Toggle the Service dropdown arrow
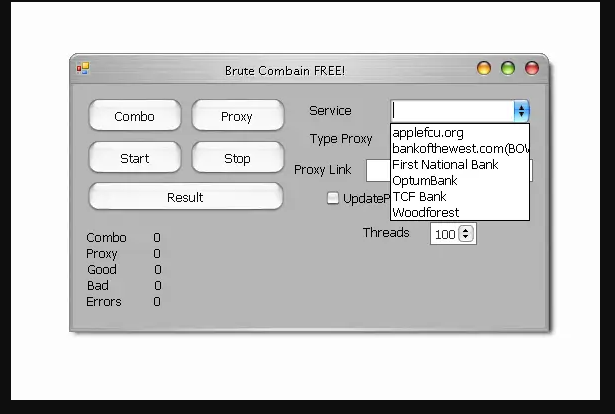 point(521,111)
